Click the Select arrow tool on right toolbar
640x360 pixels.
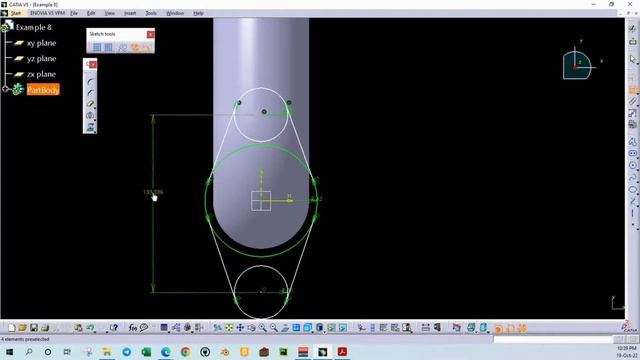633,59
